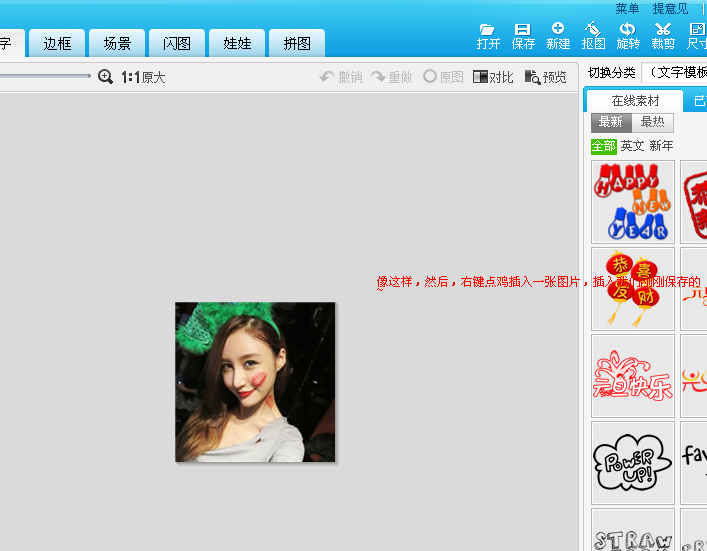Create new canvas with 新建 icon
The image size is (707, 551).
(x=558, y=36)
